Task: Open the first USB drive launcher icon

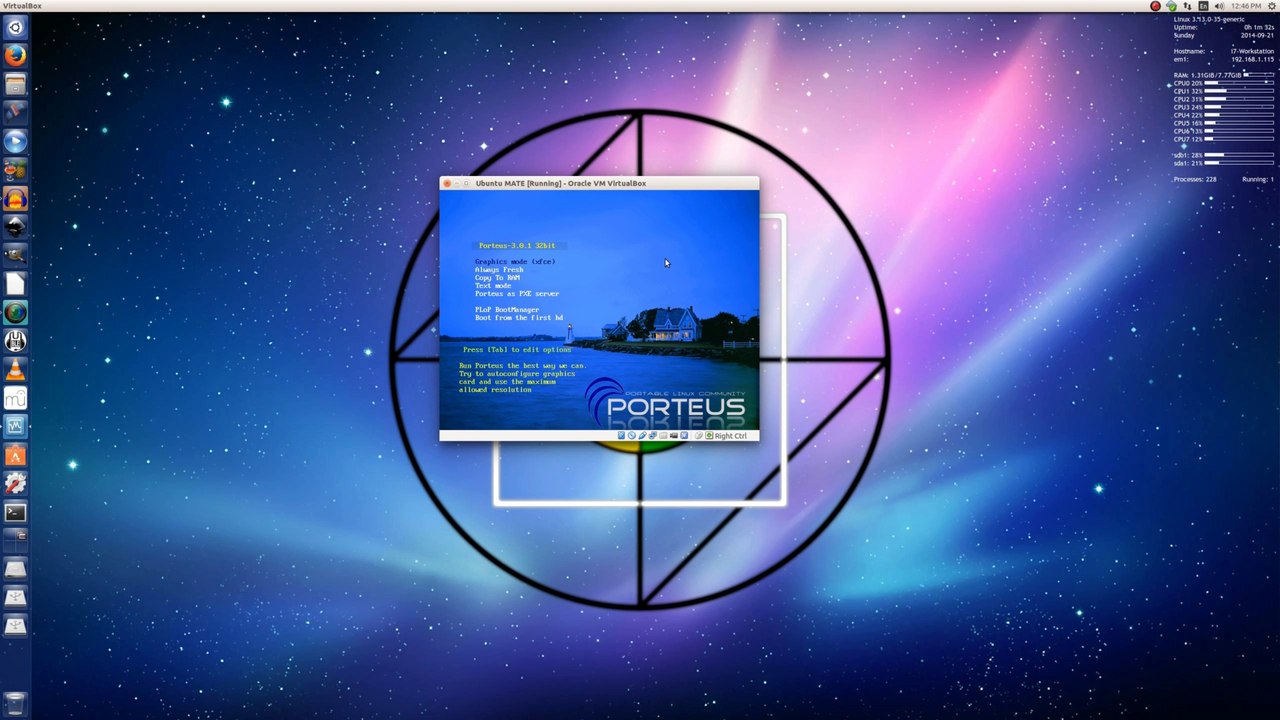Action: click(x=15, y=597)
